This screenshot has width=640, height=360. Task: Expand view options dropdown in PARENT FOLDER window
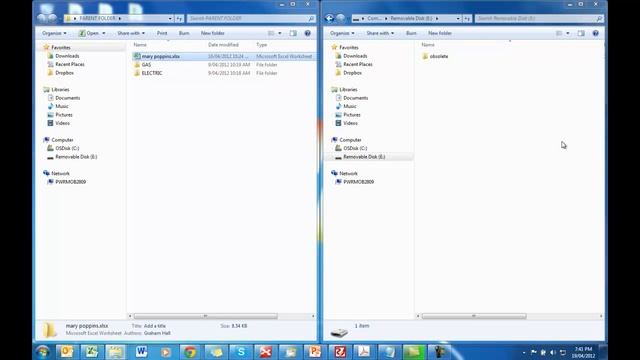coord(280,33)
